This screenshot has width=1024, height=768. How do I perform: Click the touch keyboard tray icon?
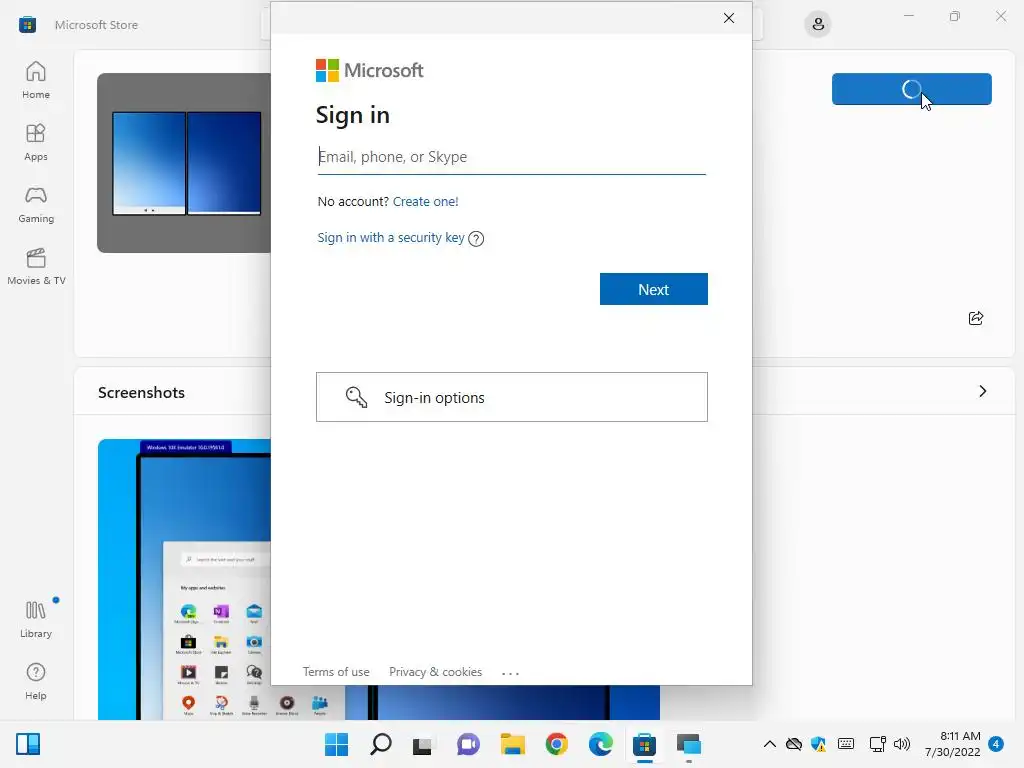point(846,744)
